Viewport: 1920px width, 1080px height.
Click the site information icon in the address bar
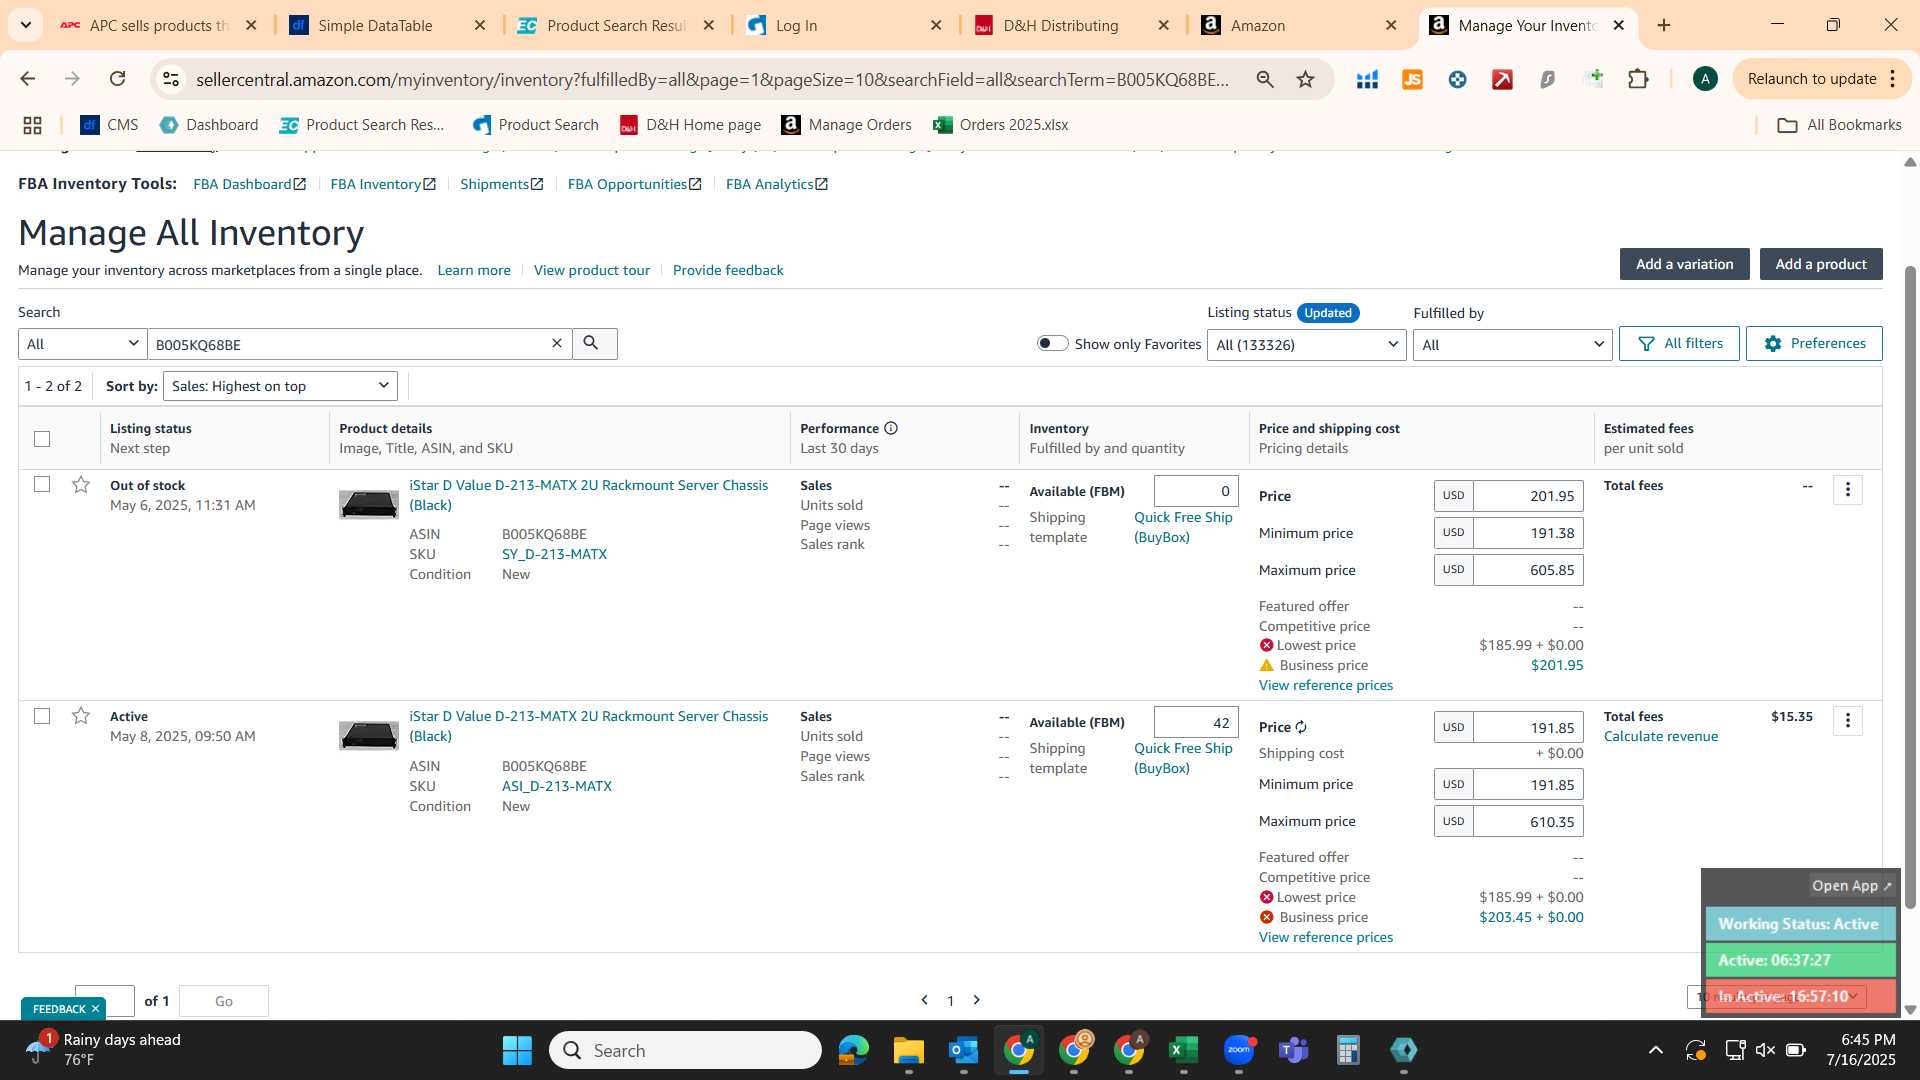click(171, 79)
